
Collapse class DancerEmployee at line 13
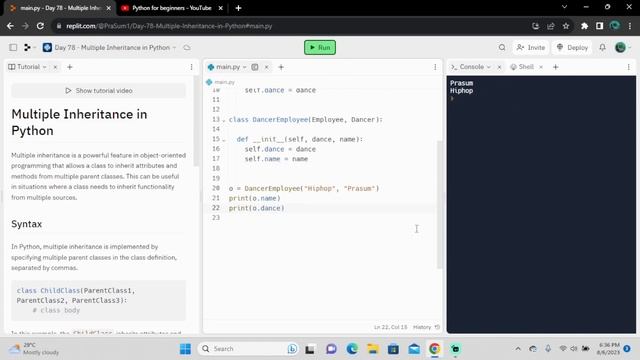tap(224, 120)
